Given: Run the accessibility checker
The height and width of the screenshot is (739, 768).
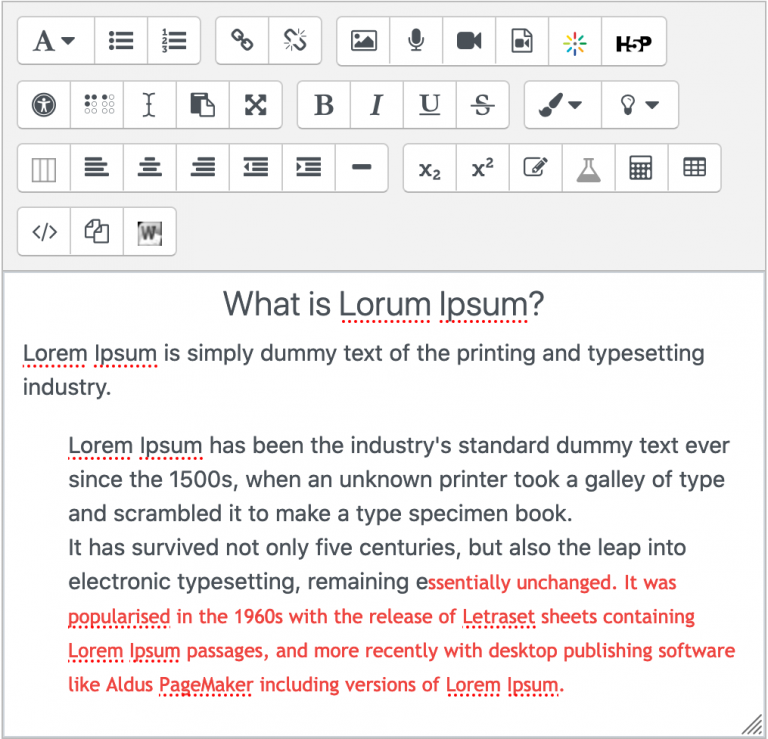Looking at the screenshot, I should coord(44,105).
